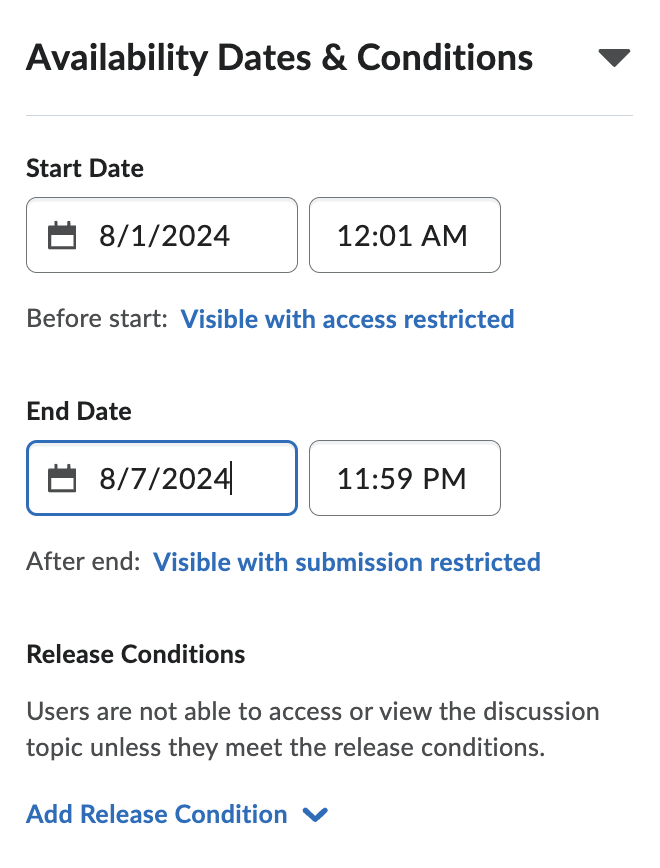Image resolution: width=660 pixels, height=868 pixels.
Task: Click the Availability Dates & Conditions heading
Action: click(x=280, y=57)
